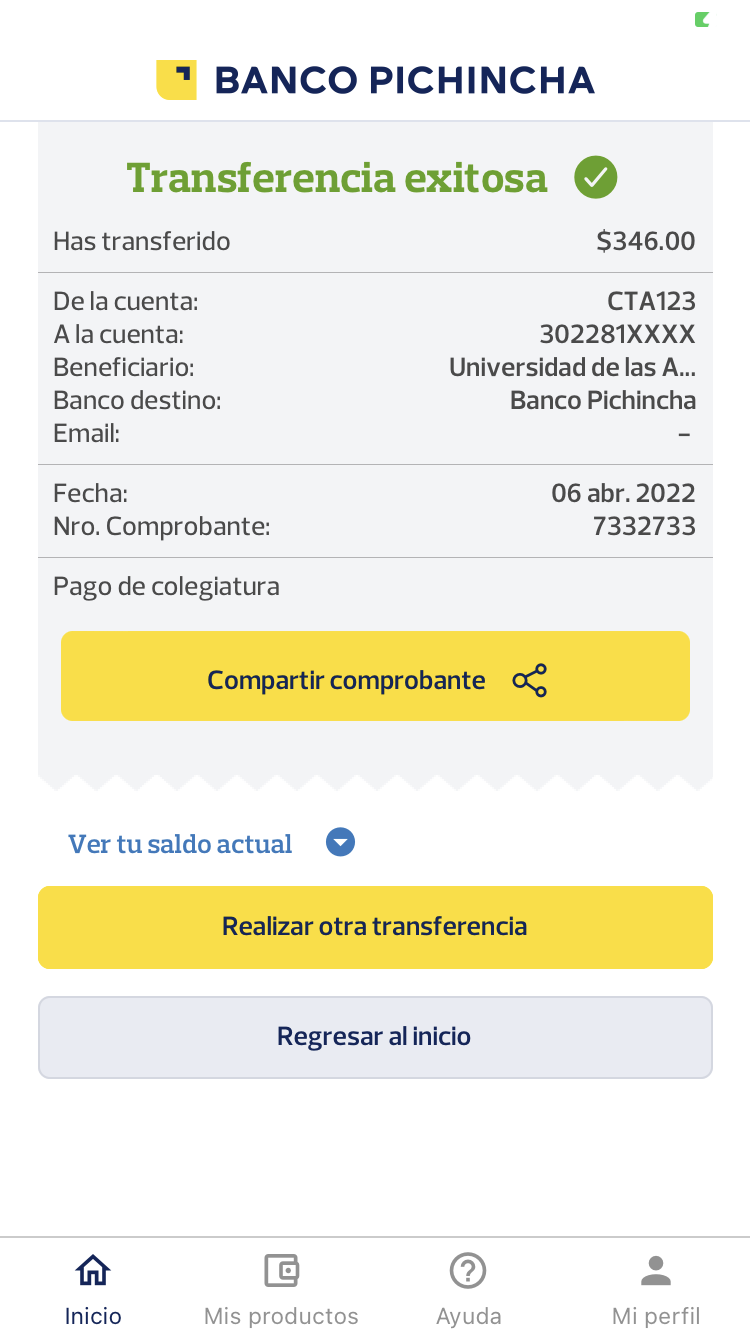Go to the Ayuda tab label
This screenshot has height=1334, width=750.
click(x=468, y=1316)
